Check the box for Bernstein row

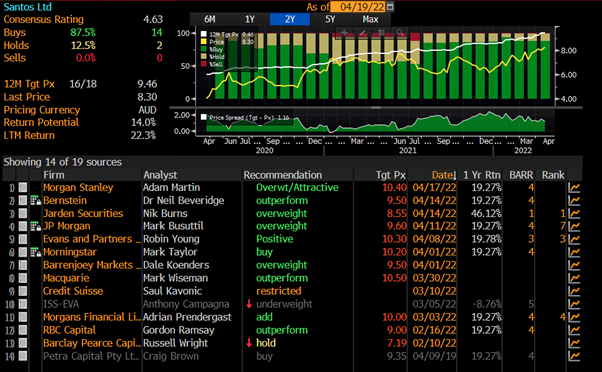[23, 200]
